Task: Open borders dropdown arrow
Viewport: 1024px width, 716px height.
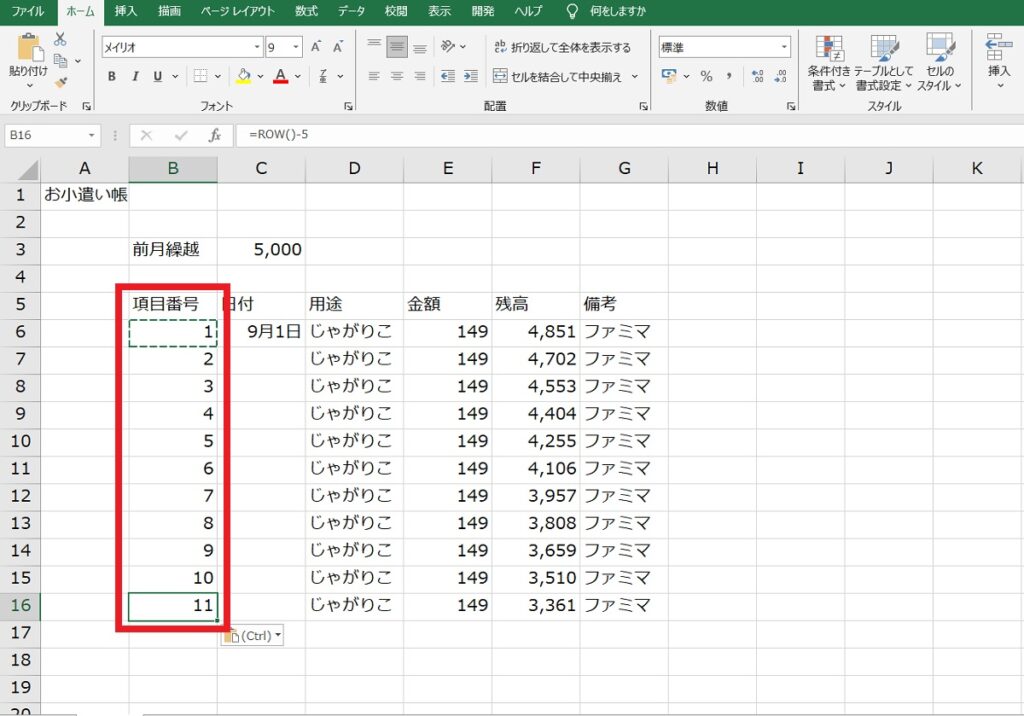Action: tap(217, 76)
